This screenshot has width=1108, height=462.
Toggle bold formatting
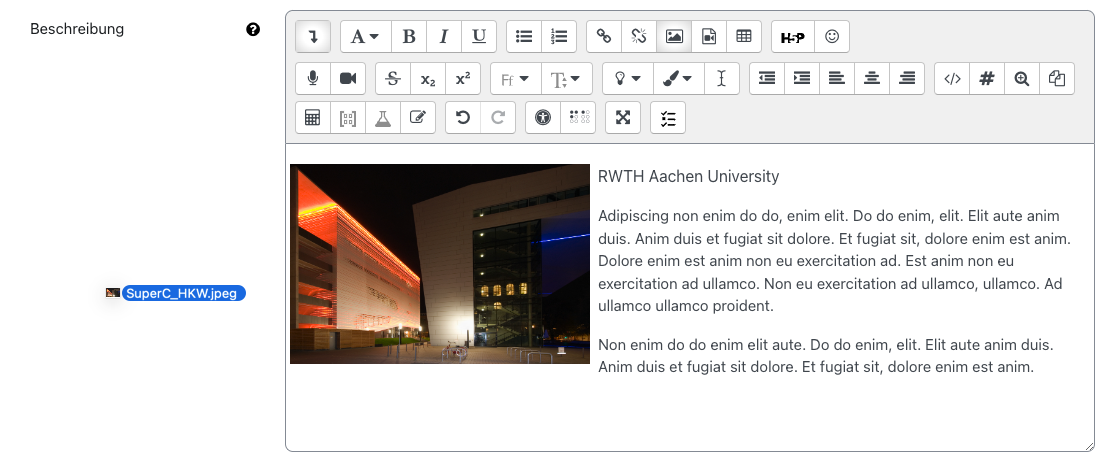coord(408,37)
